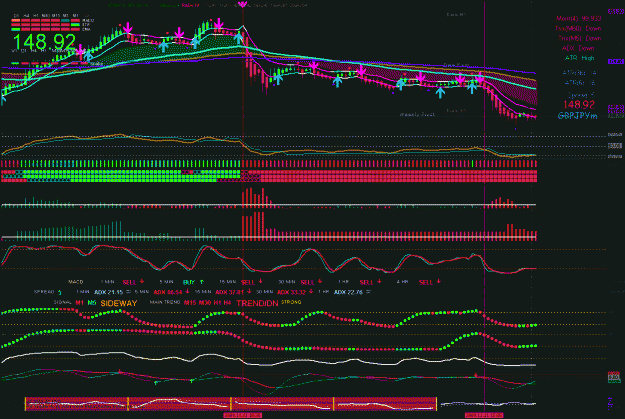Select the GBPJPYm symbol label
625x419 pixels.
(x=577, y=116)
